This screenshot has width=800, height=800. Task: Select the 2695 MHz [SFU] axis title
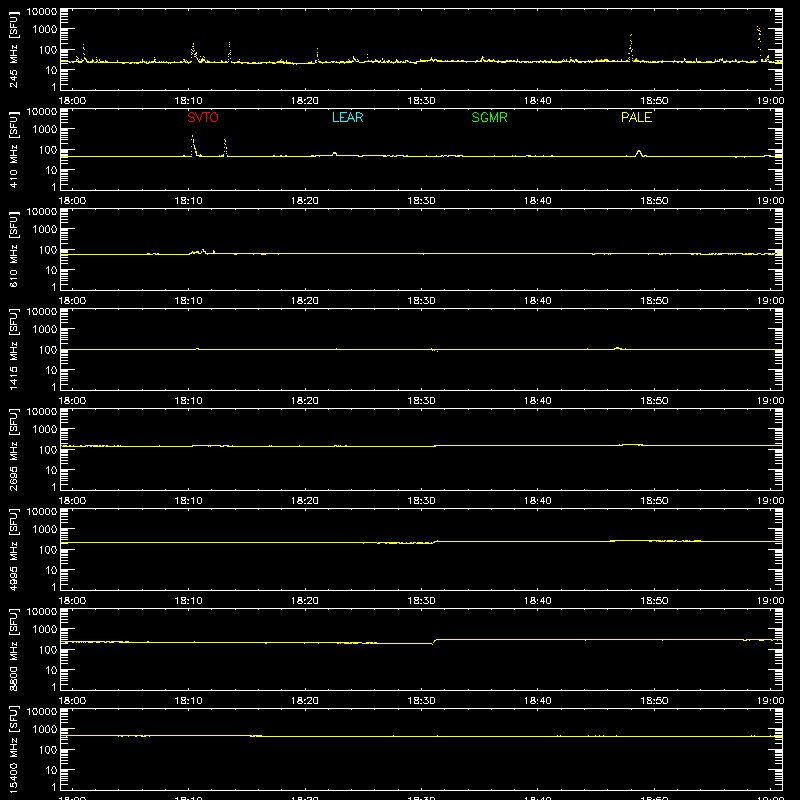13,449
